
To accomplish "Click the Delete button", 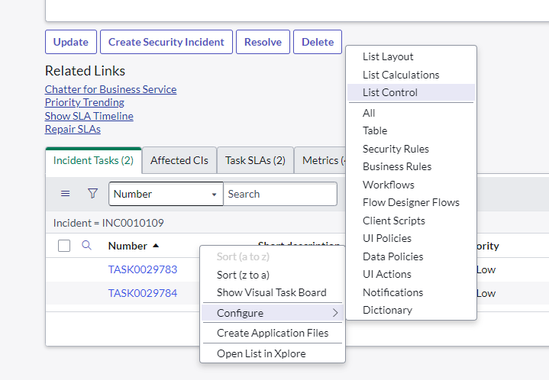I will [318, 42].
